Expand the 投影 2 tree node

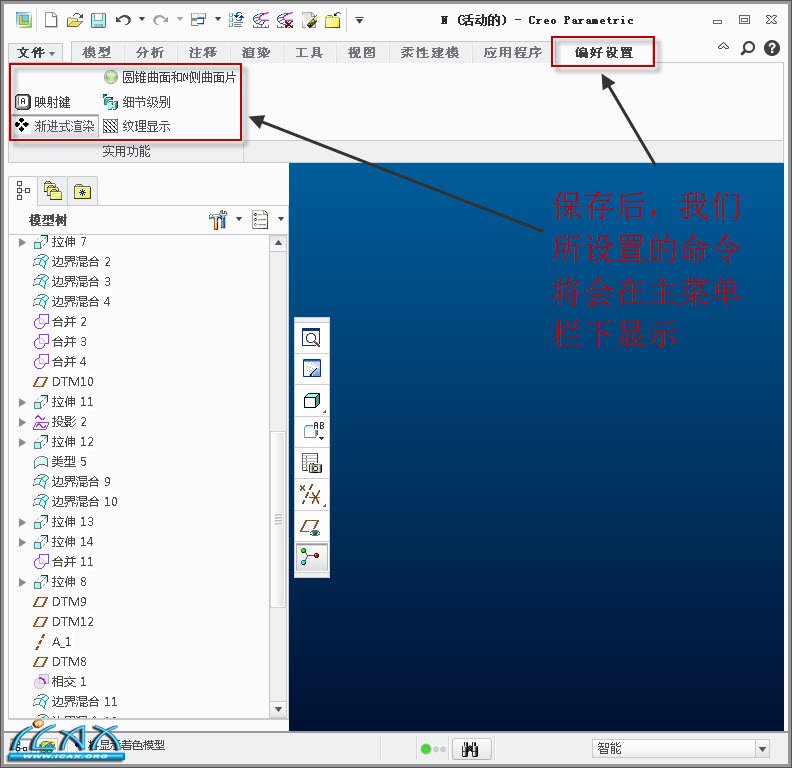22,422
